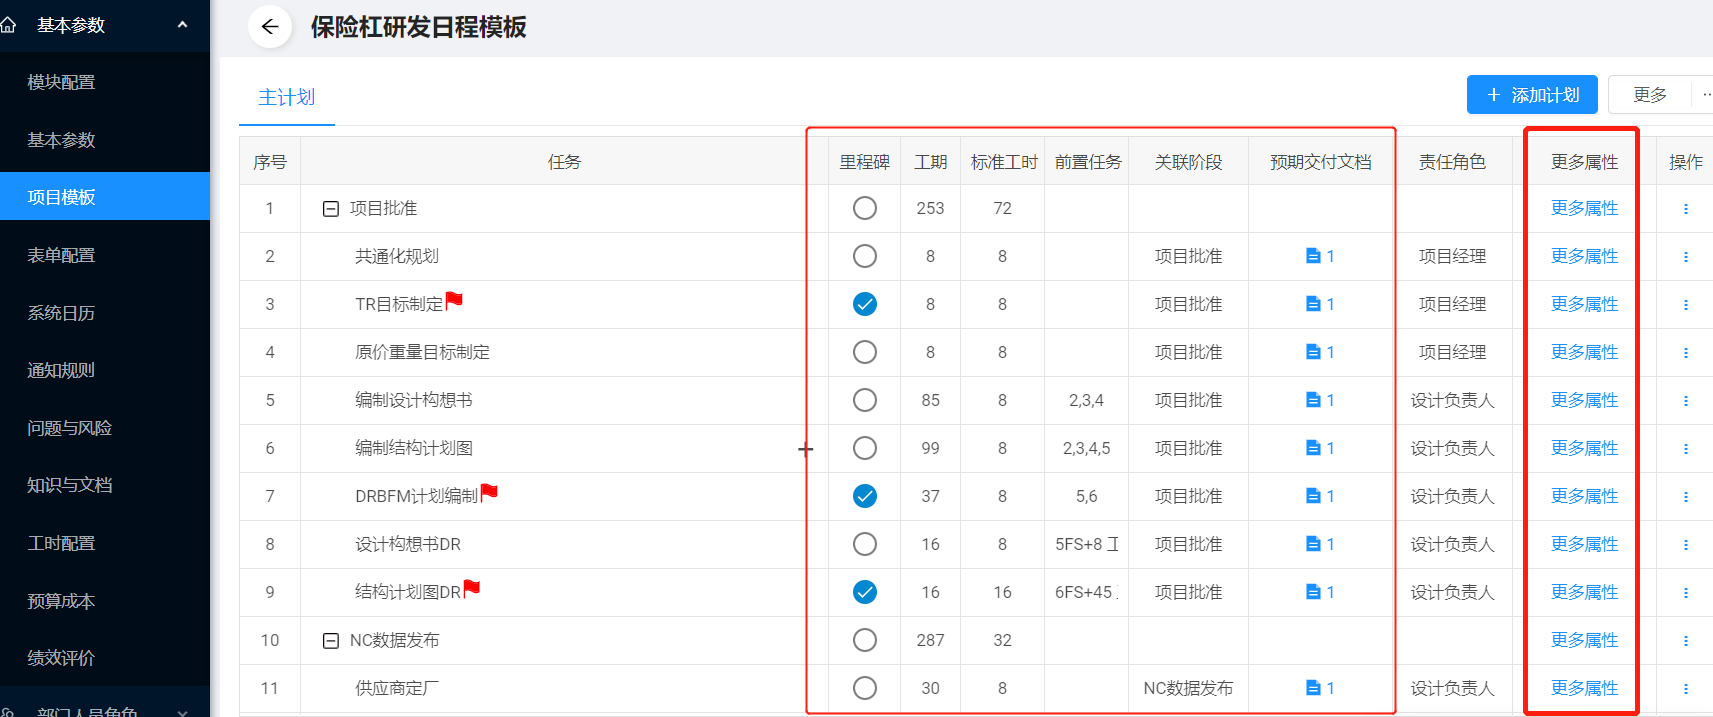Viewport: 1713px width, 717px height.
Task: Click three-dot action menu for row 1
Action: pyautogui.click(x=1685, y=209)
